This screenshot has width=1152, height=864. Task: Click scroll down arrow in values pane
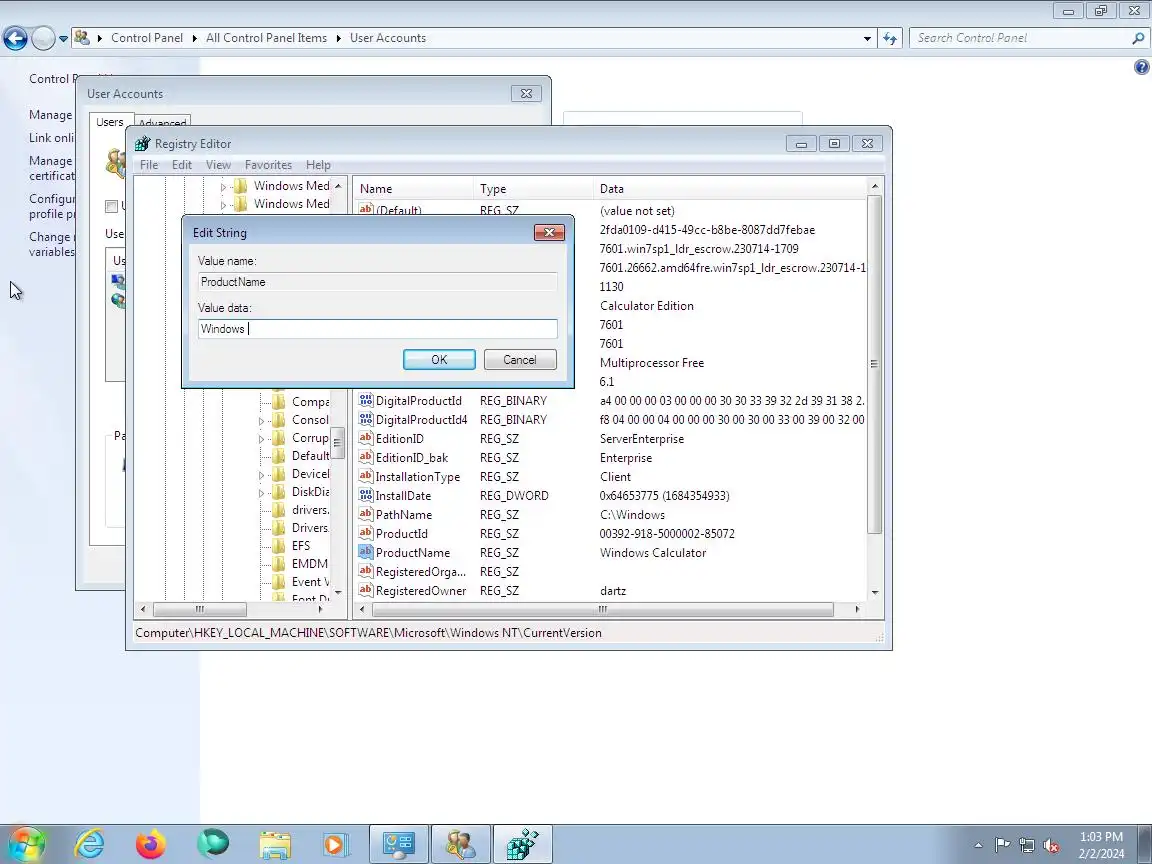[874, 592]
